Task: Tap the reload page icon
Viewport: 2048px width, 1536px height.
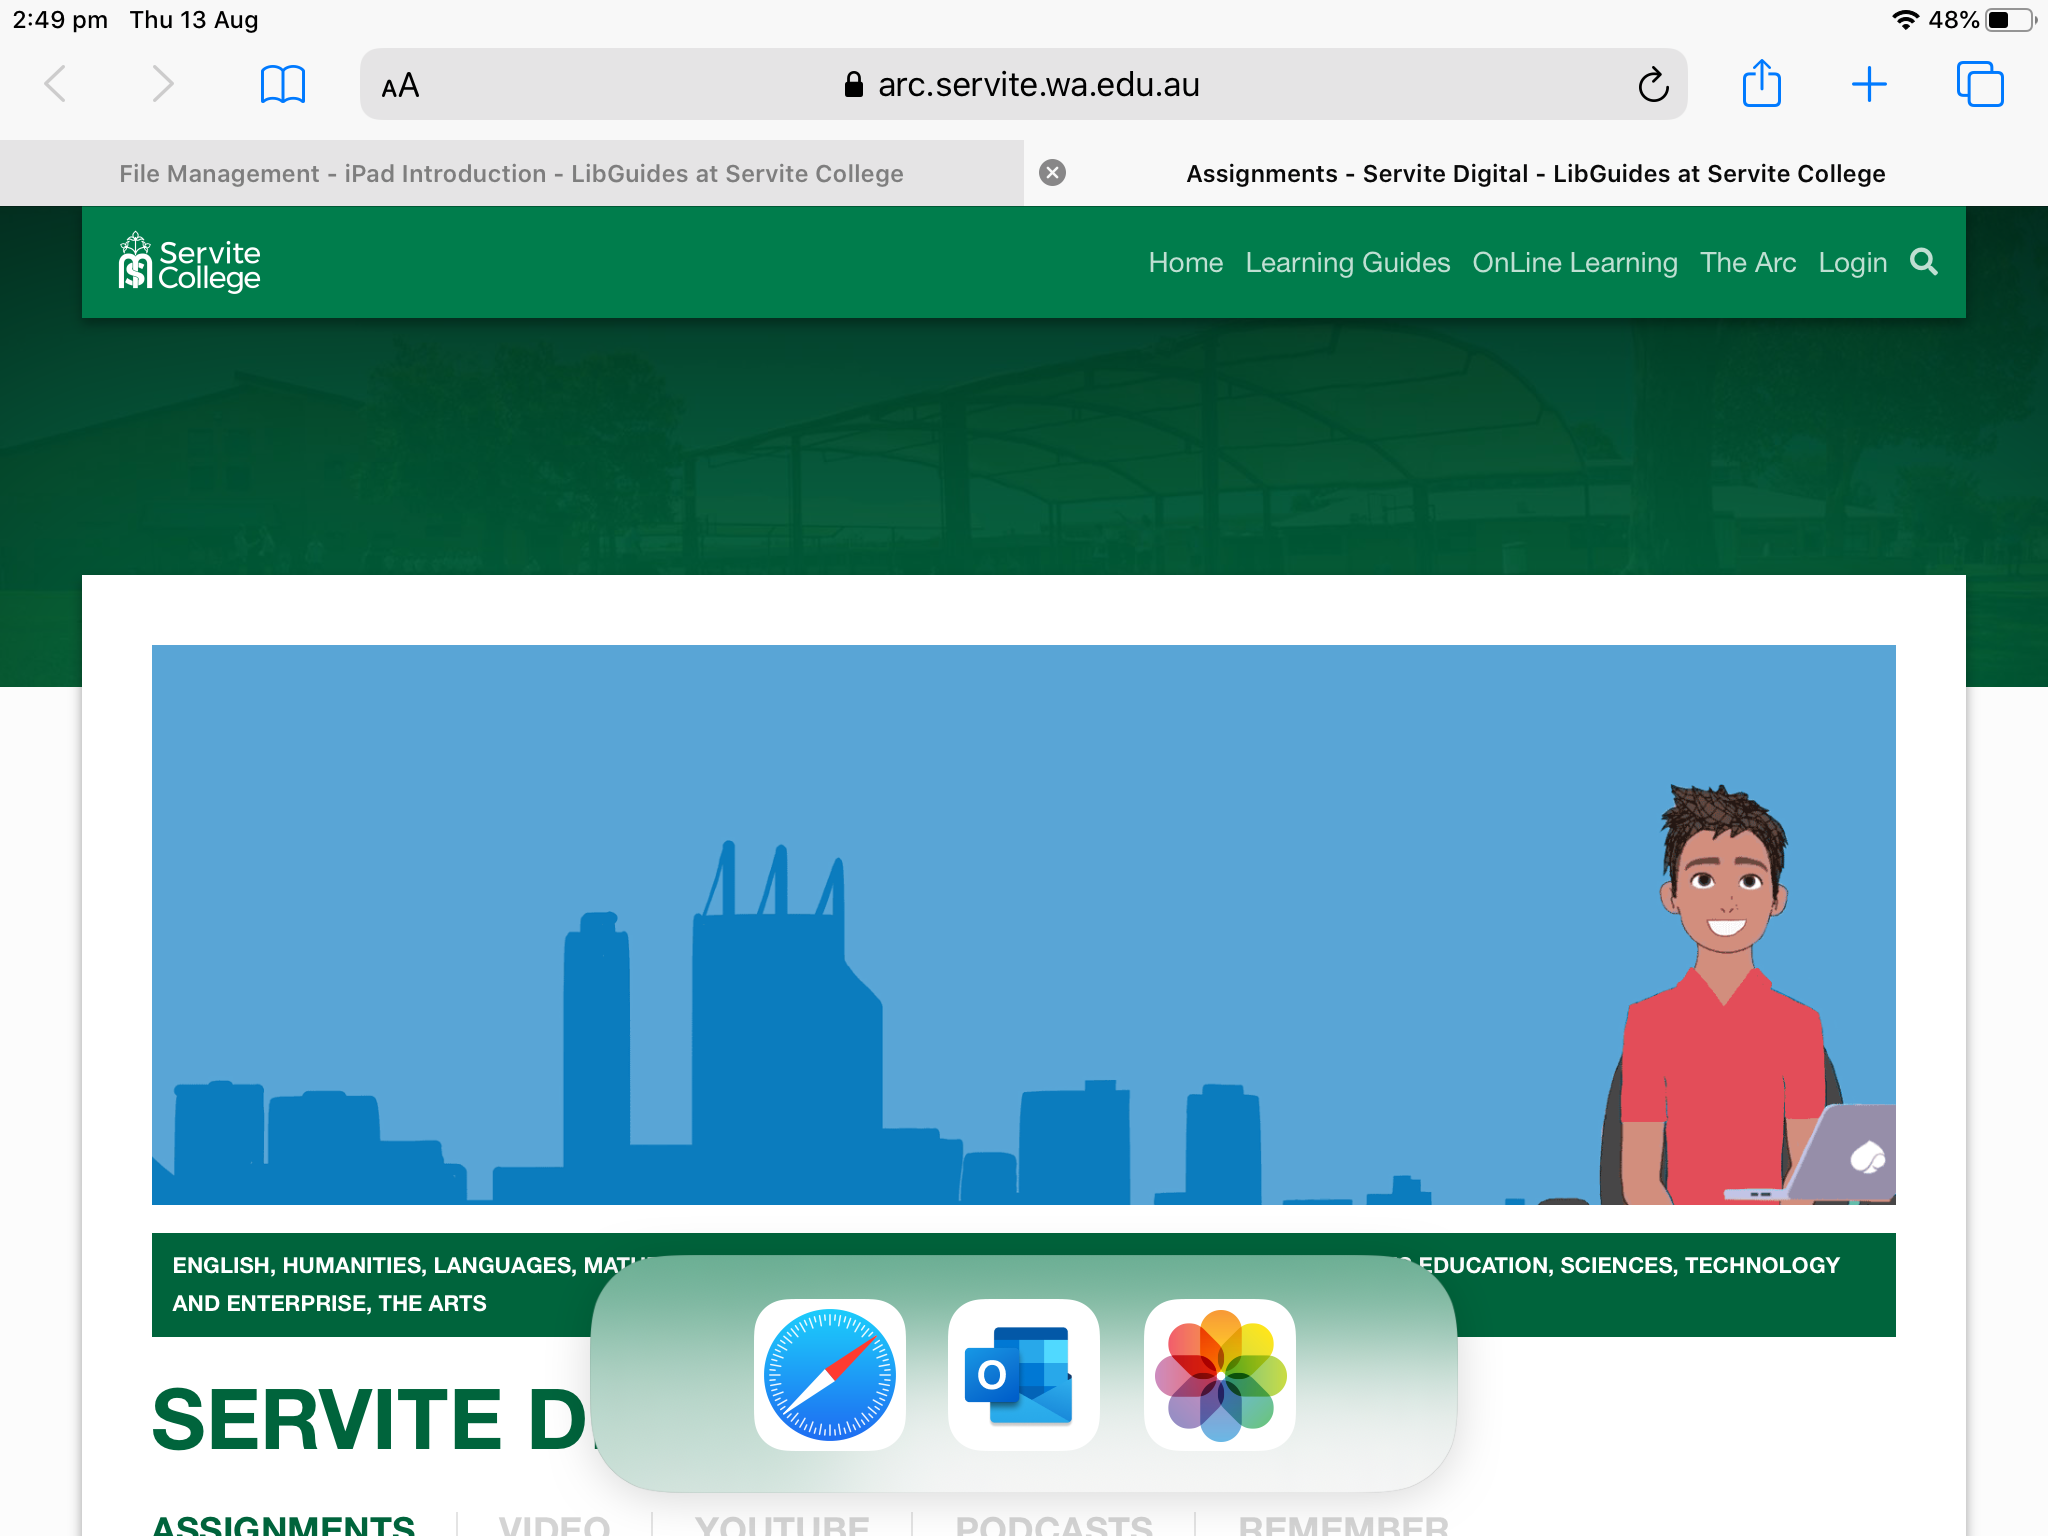Action: (1653, 85)
